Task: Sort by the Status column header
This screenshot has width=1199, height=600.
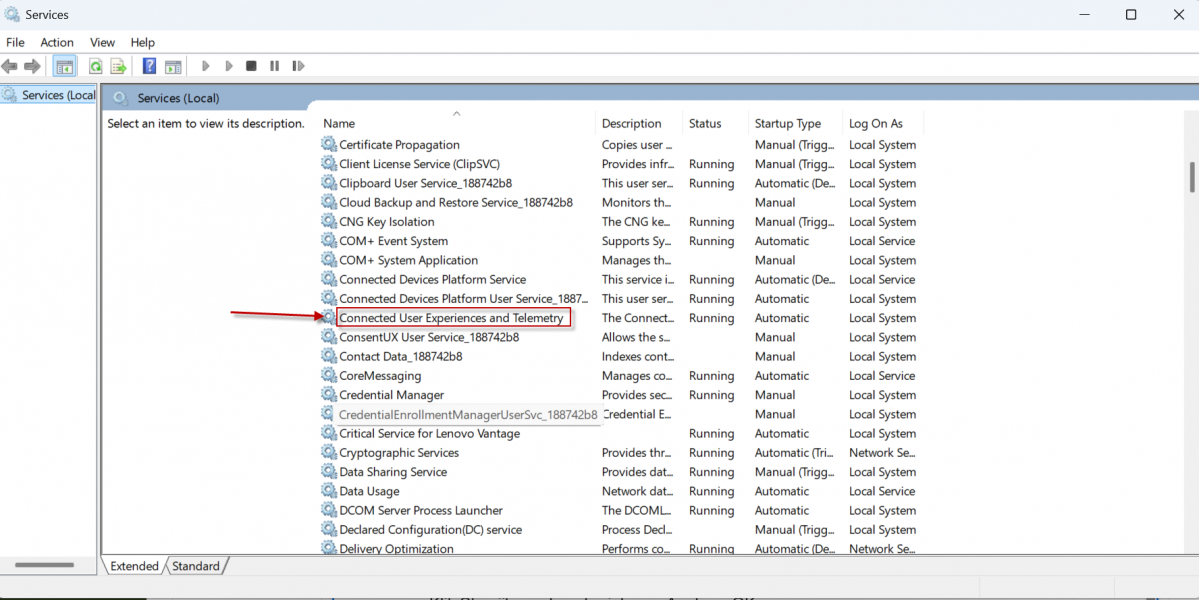Action: (x=705, y=124)
